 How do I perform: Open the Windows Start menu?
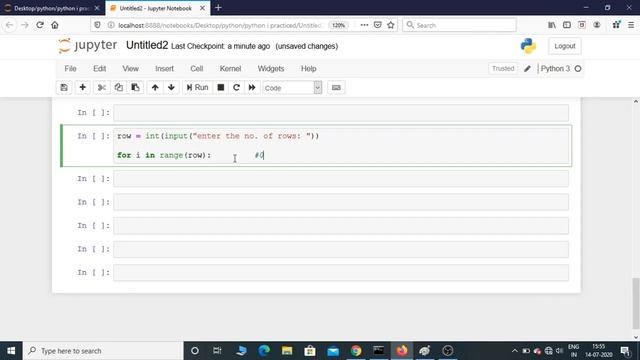[x=11, y=351]
